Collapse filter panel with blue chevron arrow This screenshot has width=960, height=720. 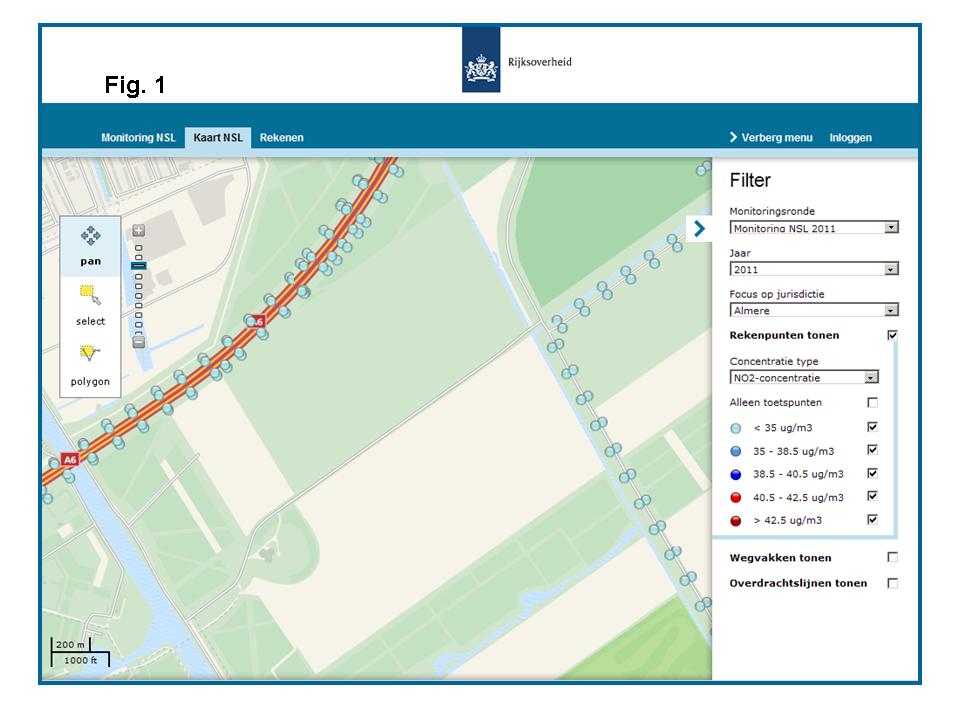[x=699, y=229]
